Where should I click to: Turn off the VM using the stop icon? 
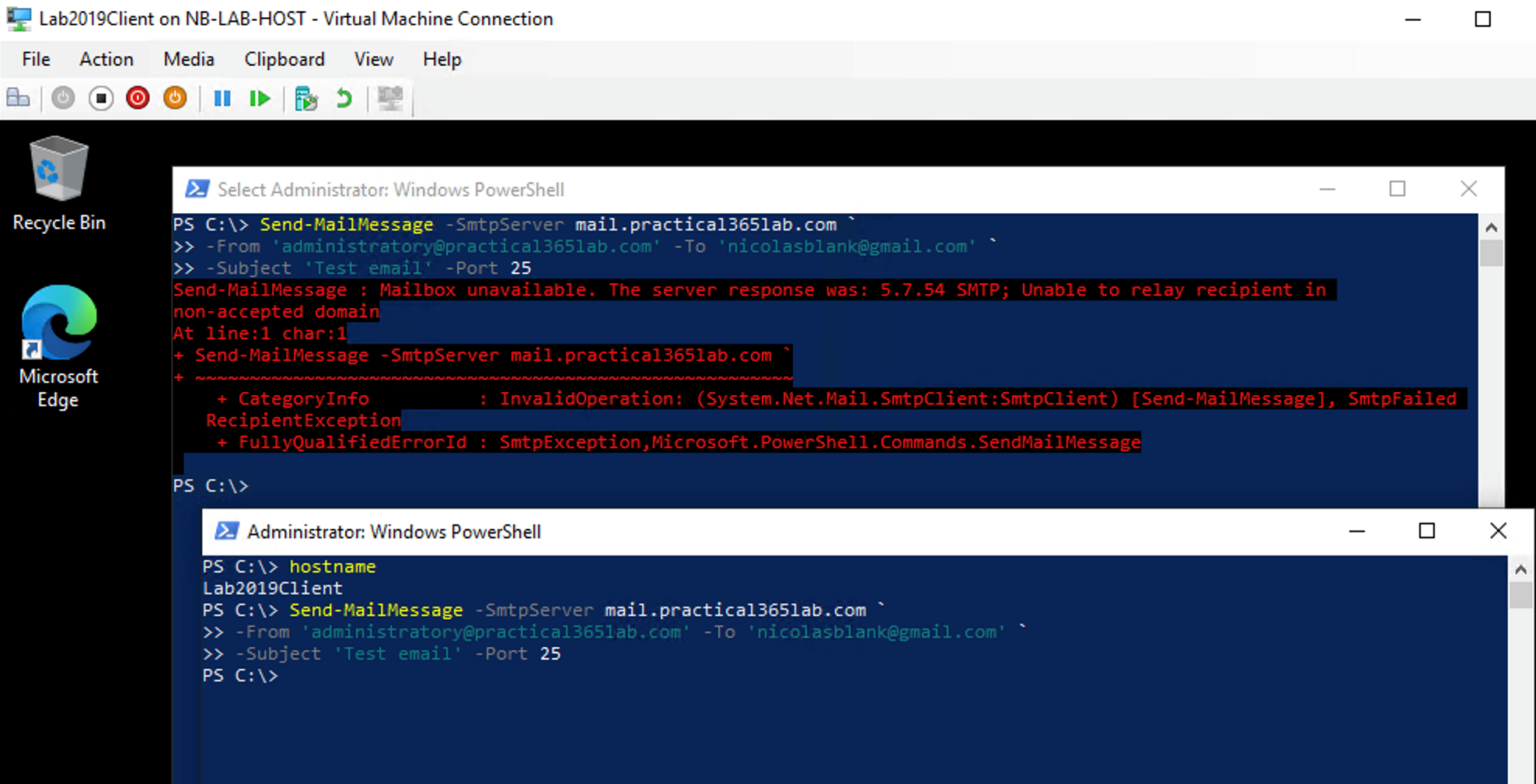[100, 97]
